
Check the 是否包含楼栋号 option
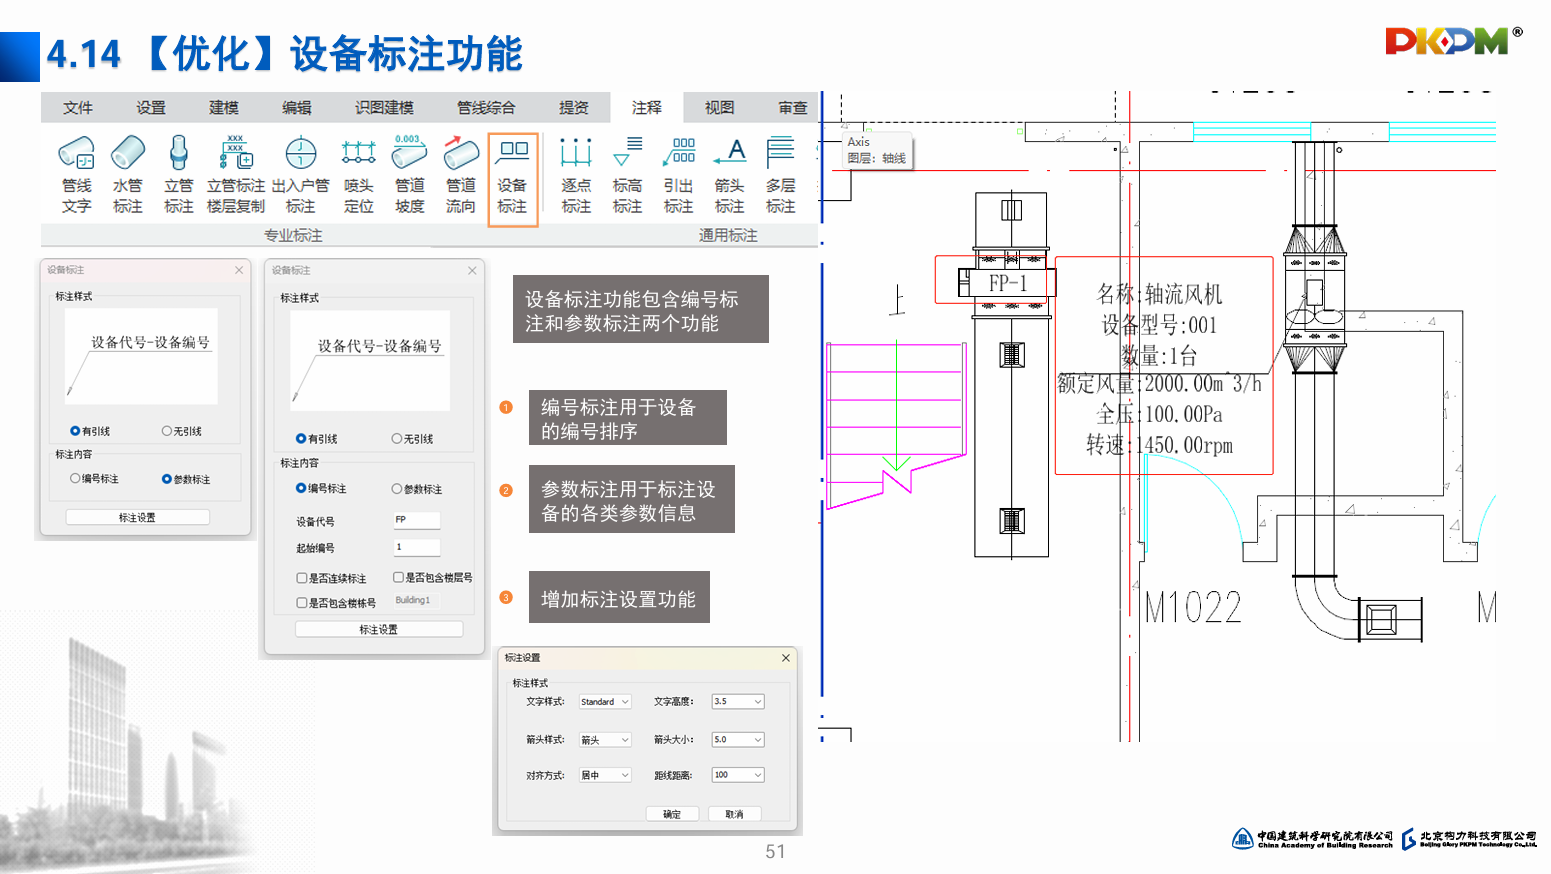click(x=302, y=603)
